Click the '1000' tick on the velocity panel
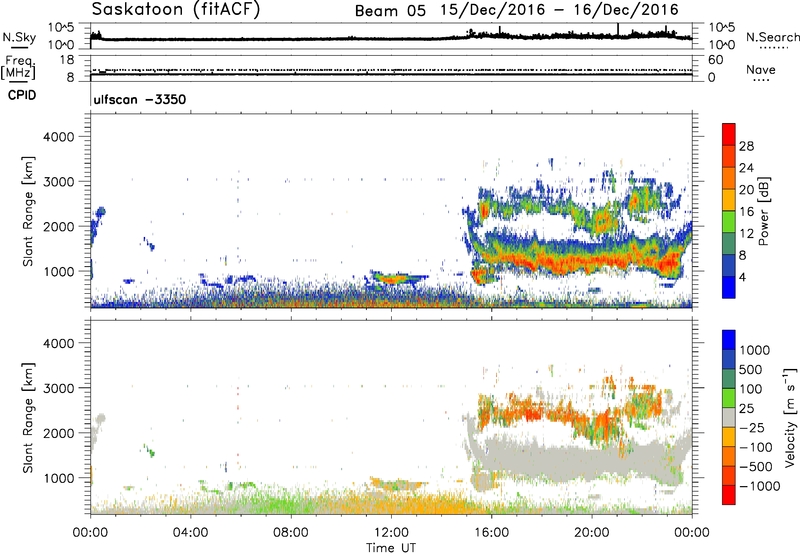The image size is (800, 554). 58,478
